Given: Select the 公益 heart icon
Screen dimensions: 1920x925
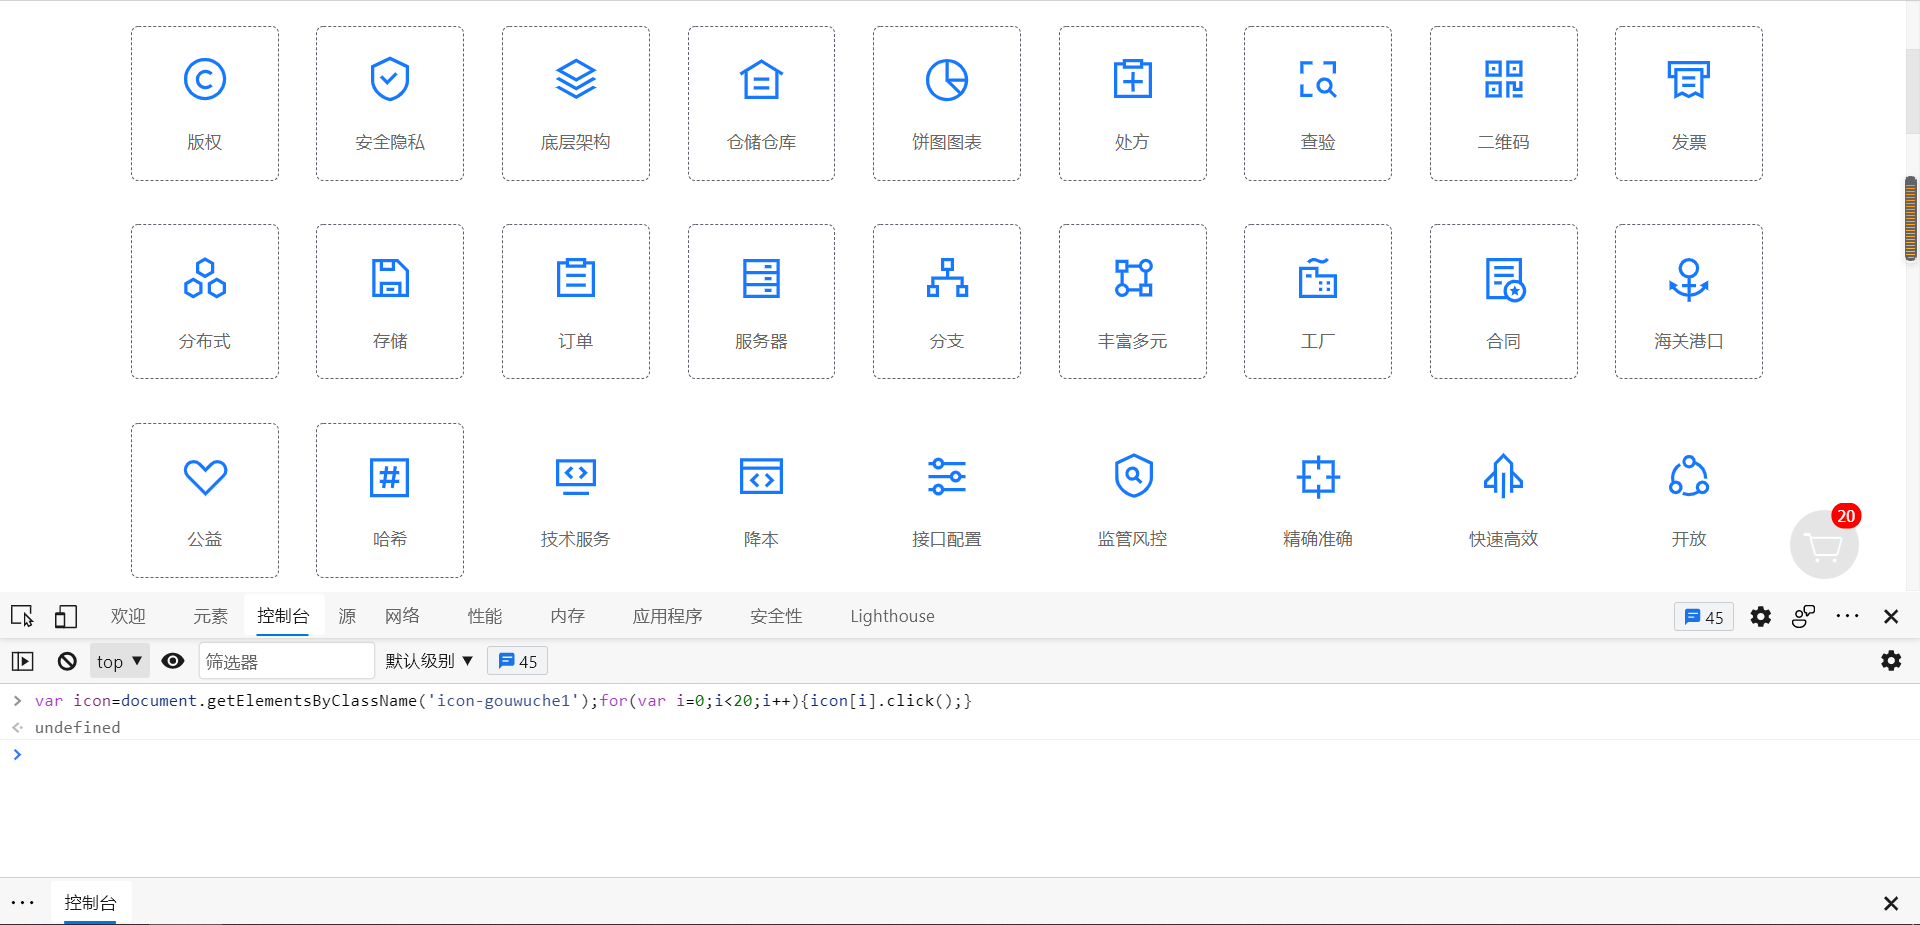Looking at the screenshot, I should point(205,477).
